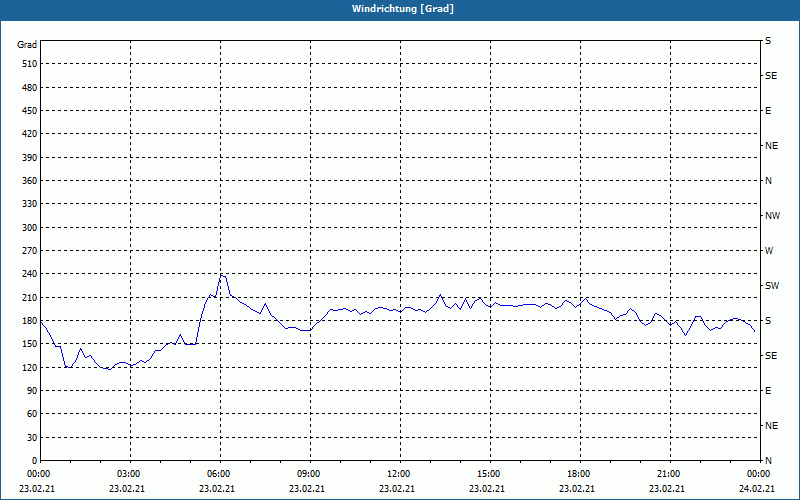Pick the 390 degree axis label
800x500 pixels.
coord(30,158)
